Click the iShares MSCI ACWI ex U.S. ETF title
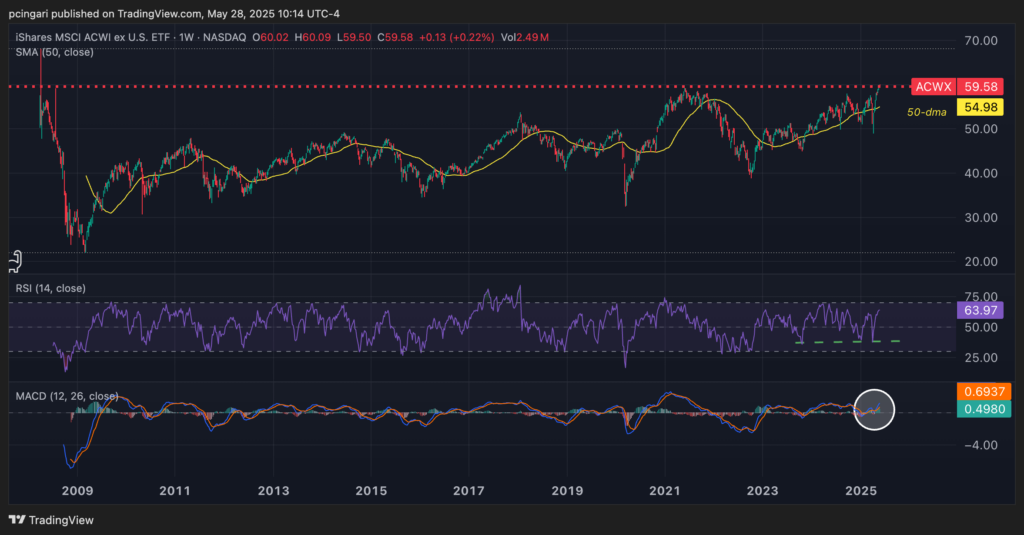Viewport: 1024px width, 535px height. coord(93,37)
